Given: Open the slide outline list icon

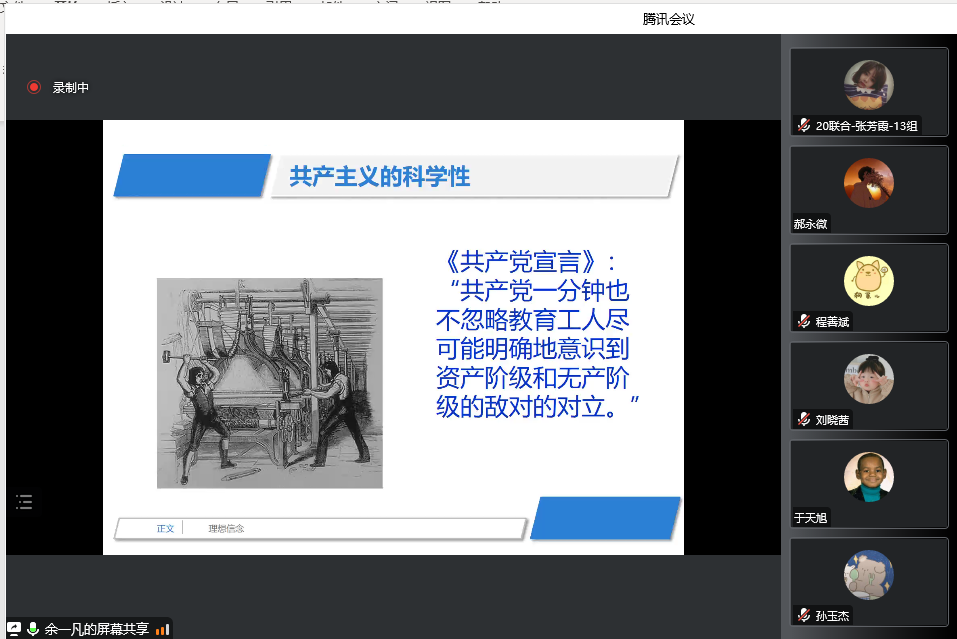Looking at the screenshot, I should [24, 502].
